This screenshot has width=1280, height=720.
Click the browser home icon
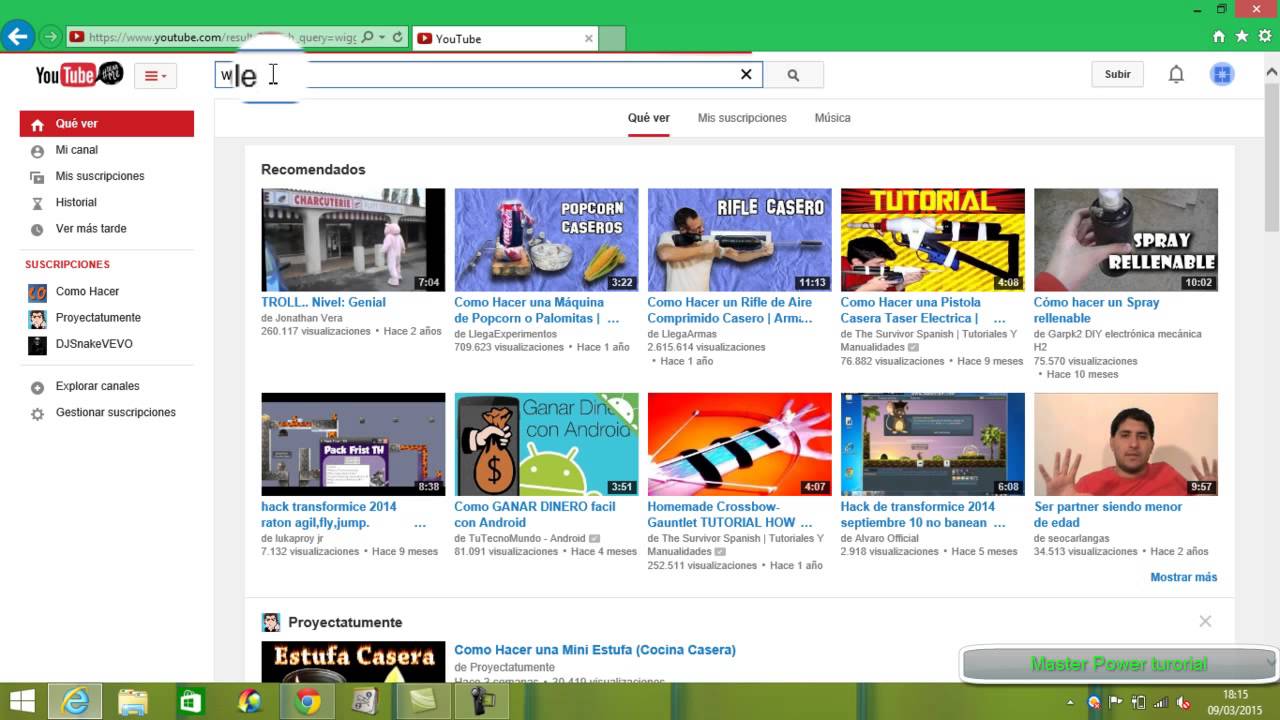(1218, 36)
